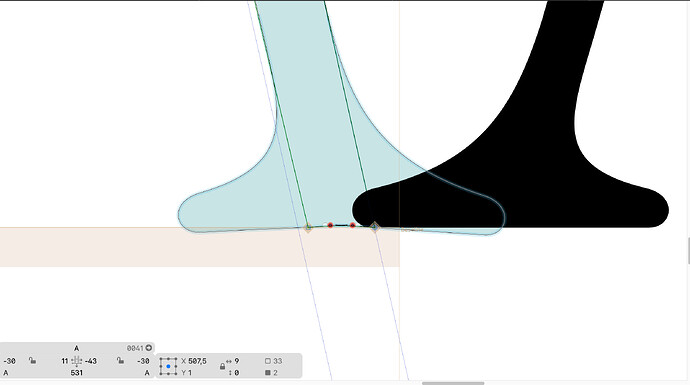The width and height of the screenshot is (690, 385).
Task: Edit left kerning group field A
Action: (6, 373)
